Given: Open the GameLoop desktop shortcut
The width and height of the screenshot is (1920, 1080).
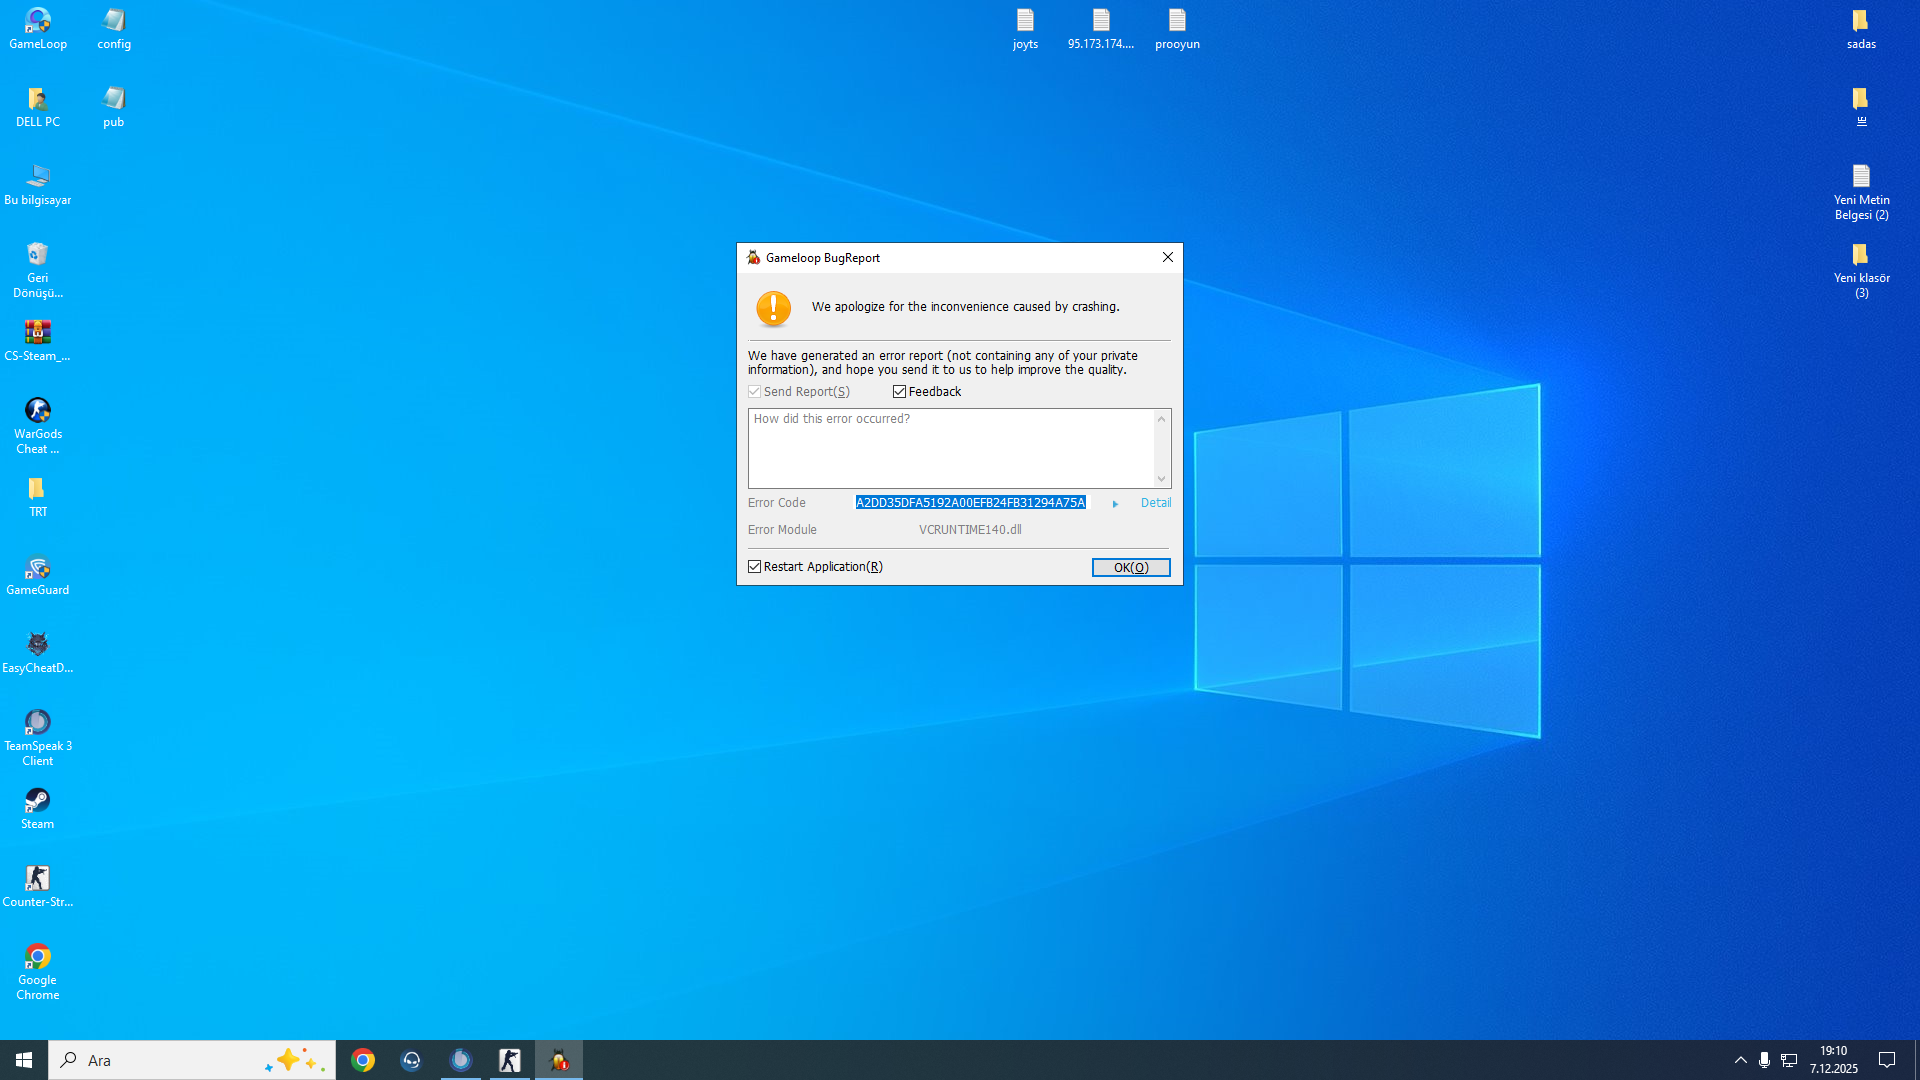Looking at the screenshot, I should click(38, 28).
